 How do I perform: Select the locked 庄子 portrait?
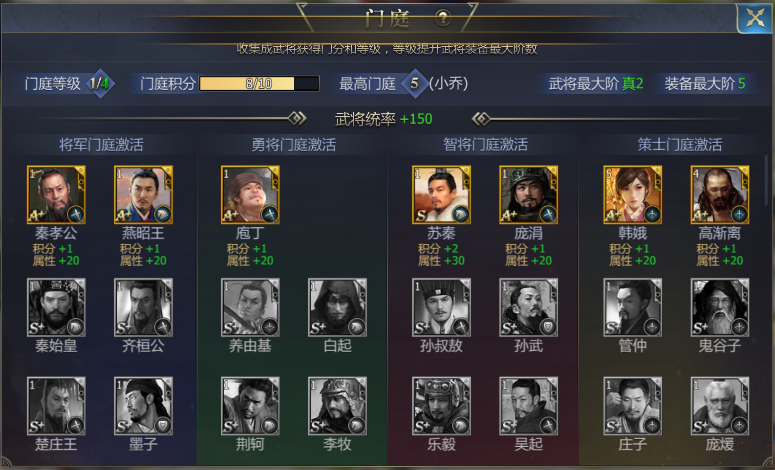point(633,406)
